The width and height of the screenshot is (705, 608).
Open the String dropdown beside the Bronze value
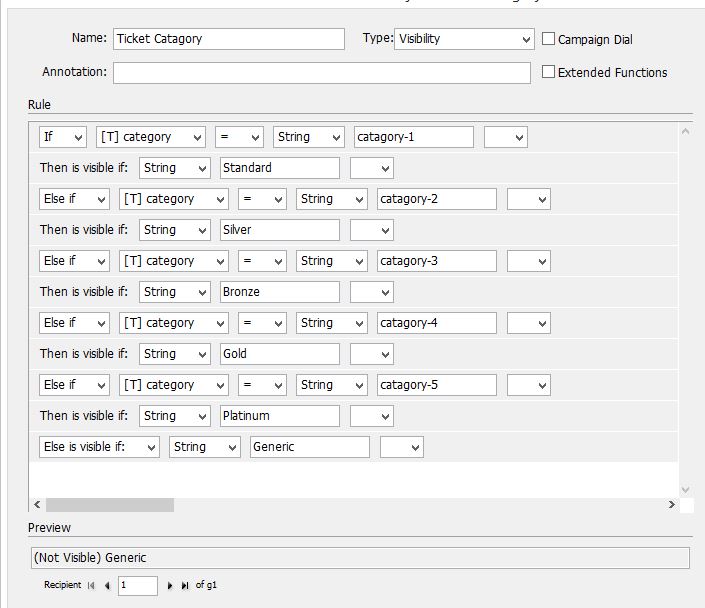click(x=174, y=292)
